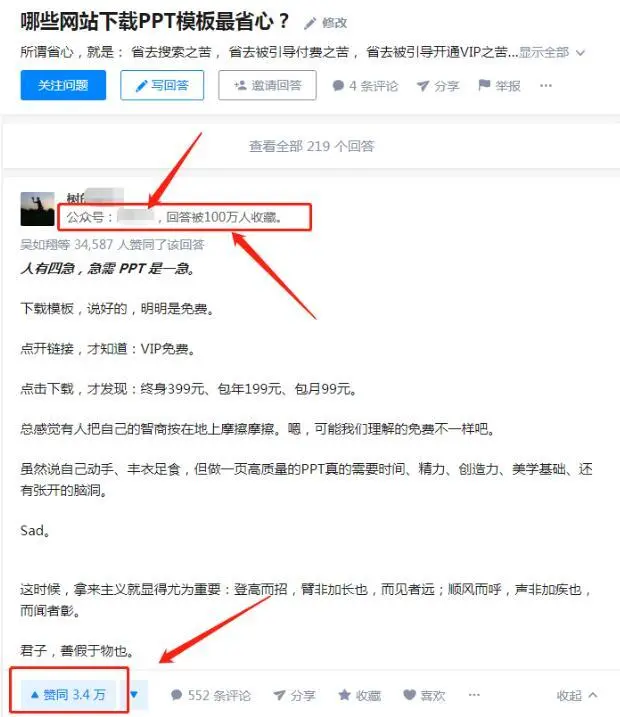The image size is (620, 717).
Task: Click the 写回答 button
Action: pyautogui.click(x=162, y=85)
